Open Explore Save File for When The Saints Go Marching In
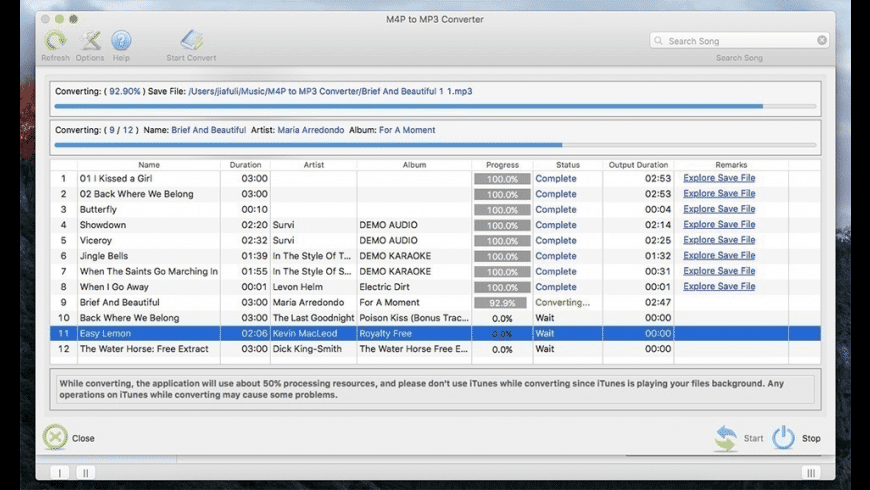Screen dimensions: 870x490 pos(719,271)
